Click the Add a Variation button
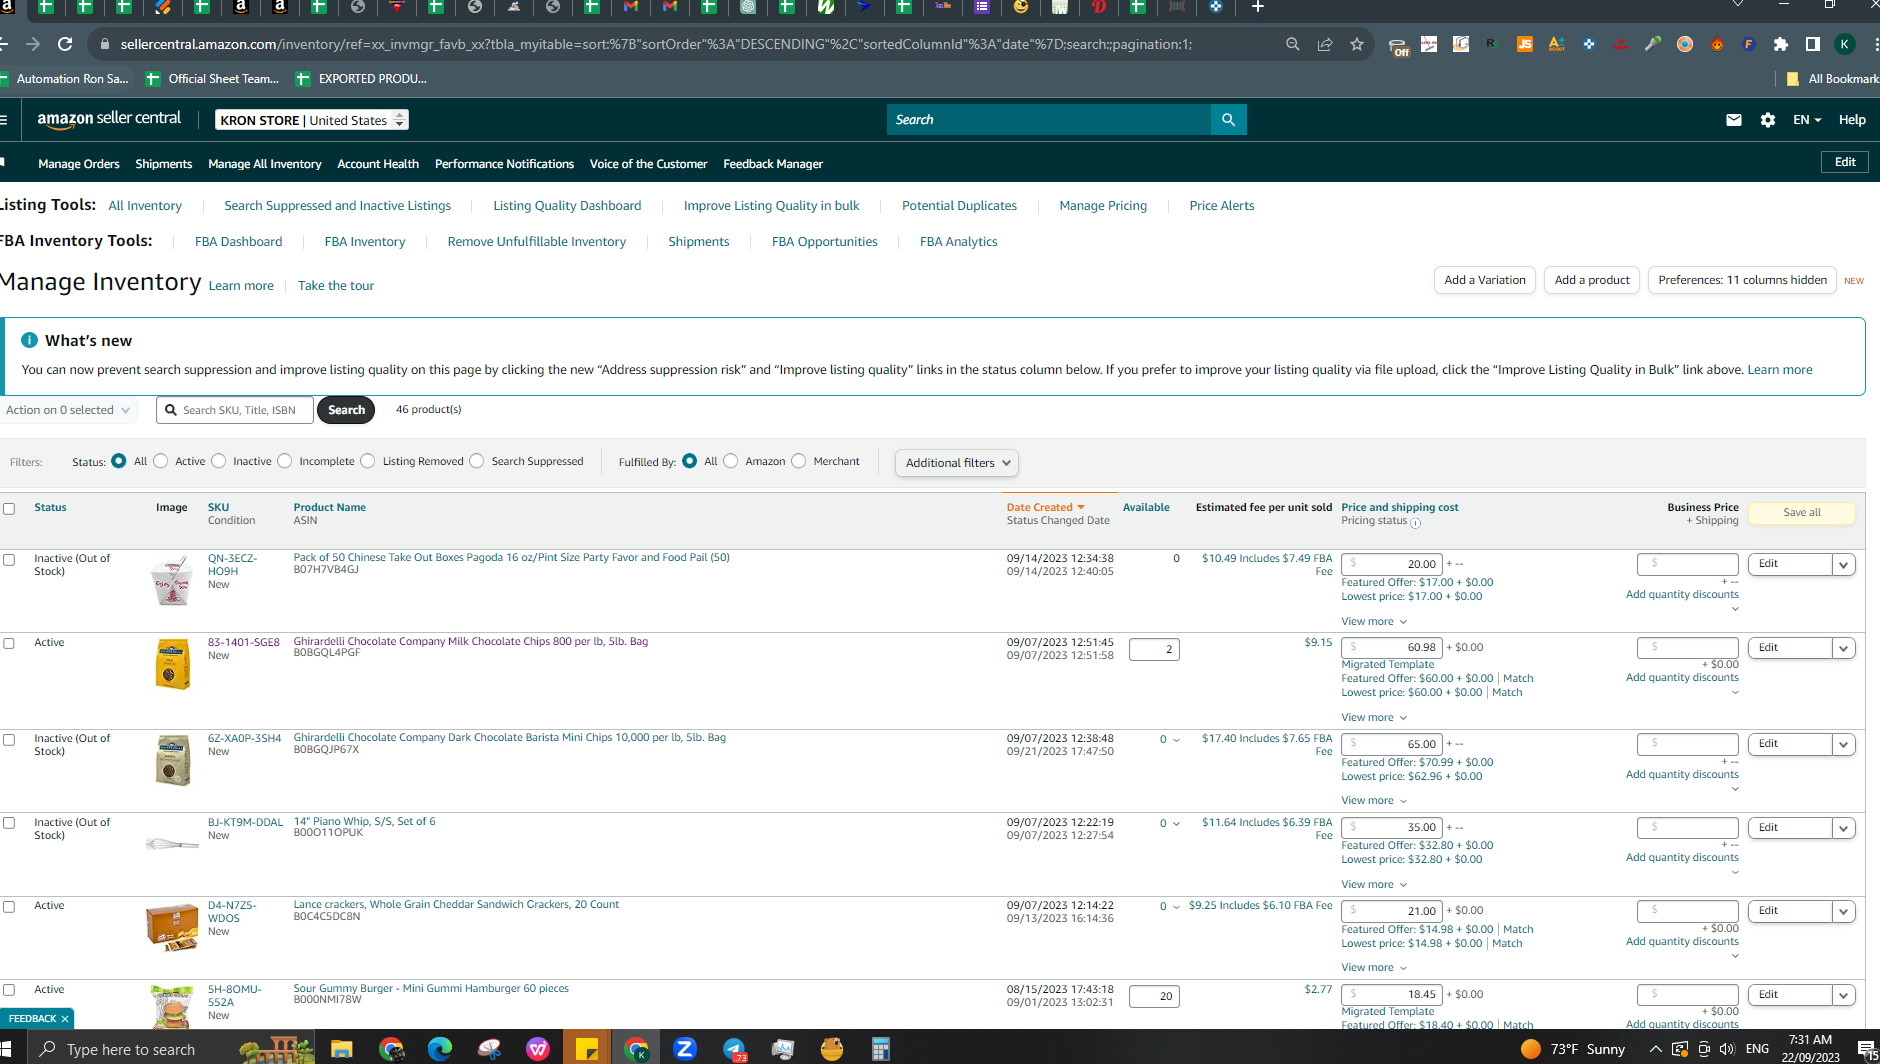 (x=1485, y=280)
